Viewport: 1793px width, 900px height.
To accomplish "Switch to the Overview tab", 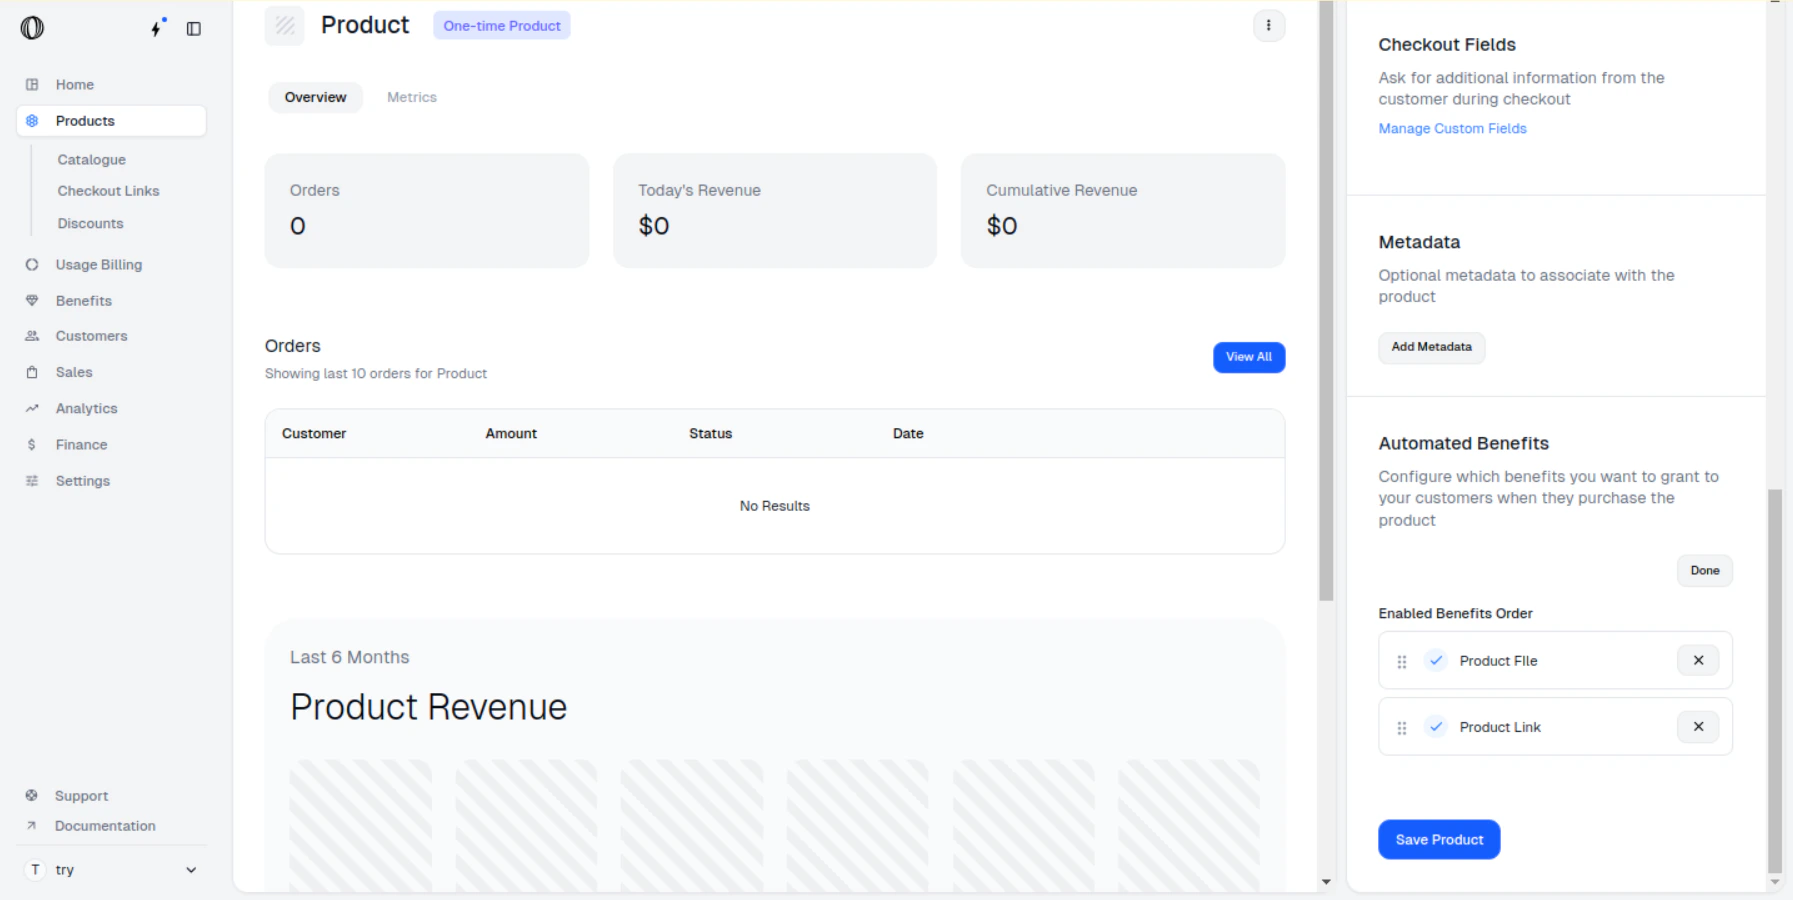I will pyautogui.click(x=315, y=97).
